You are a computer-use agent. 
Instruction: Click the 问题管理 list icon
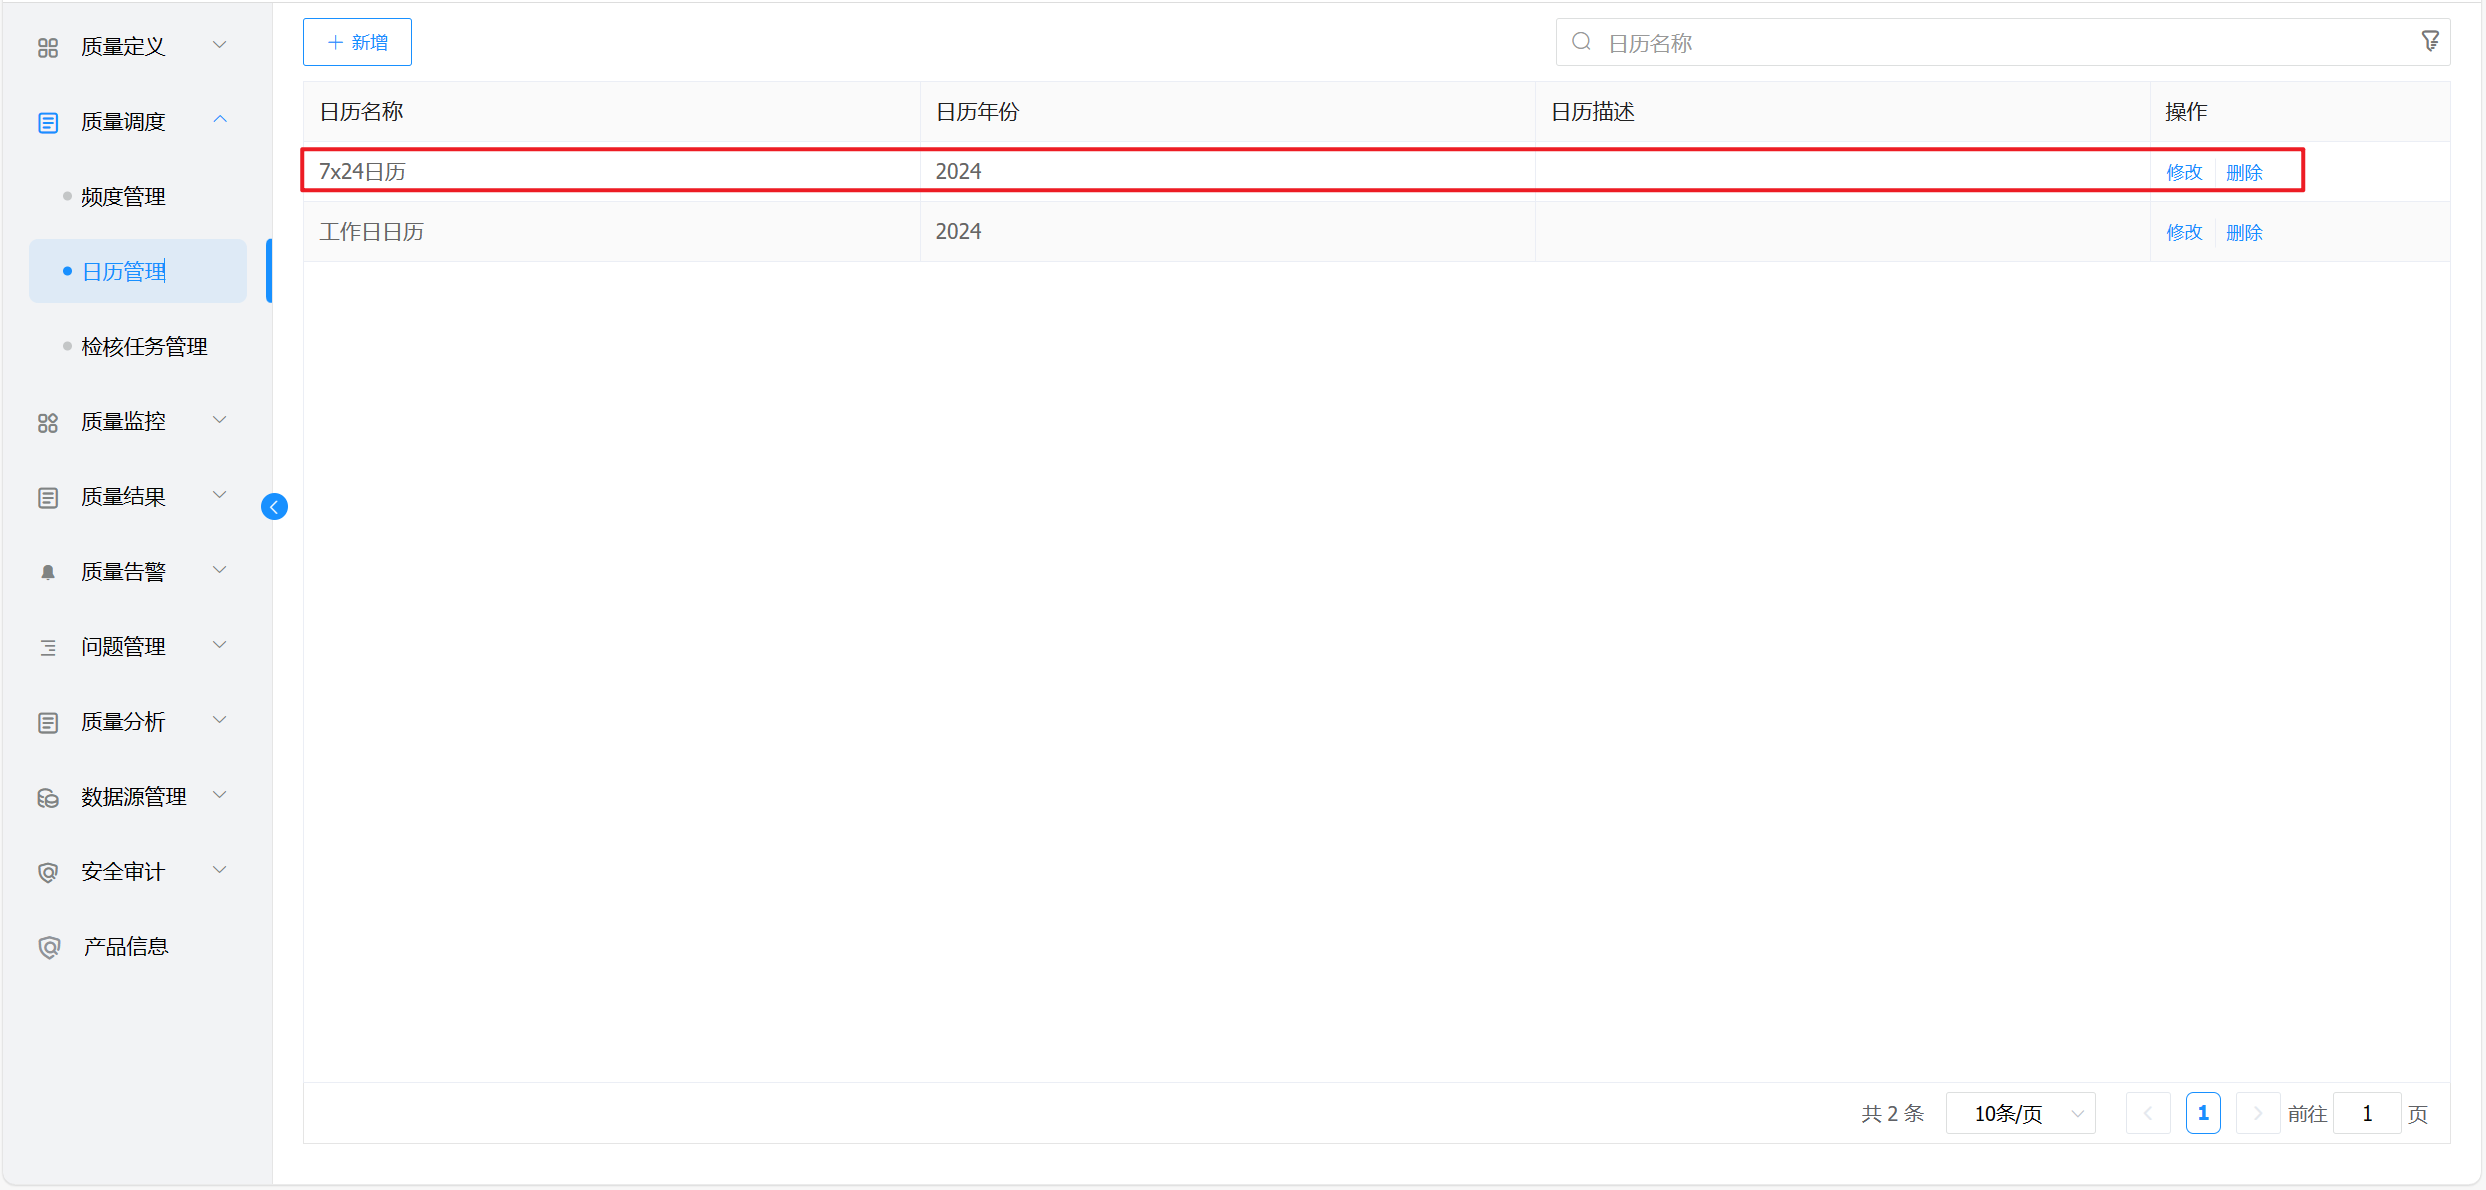48,647
